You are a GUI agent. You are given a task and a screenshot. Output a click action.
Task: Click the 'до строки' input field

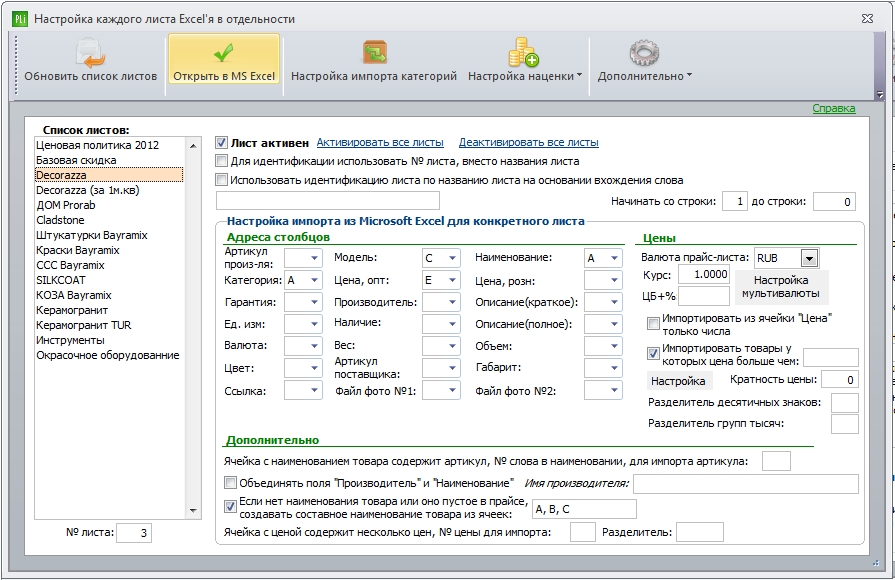click(834, 202)
